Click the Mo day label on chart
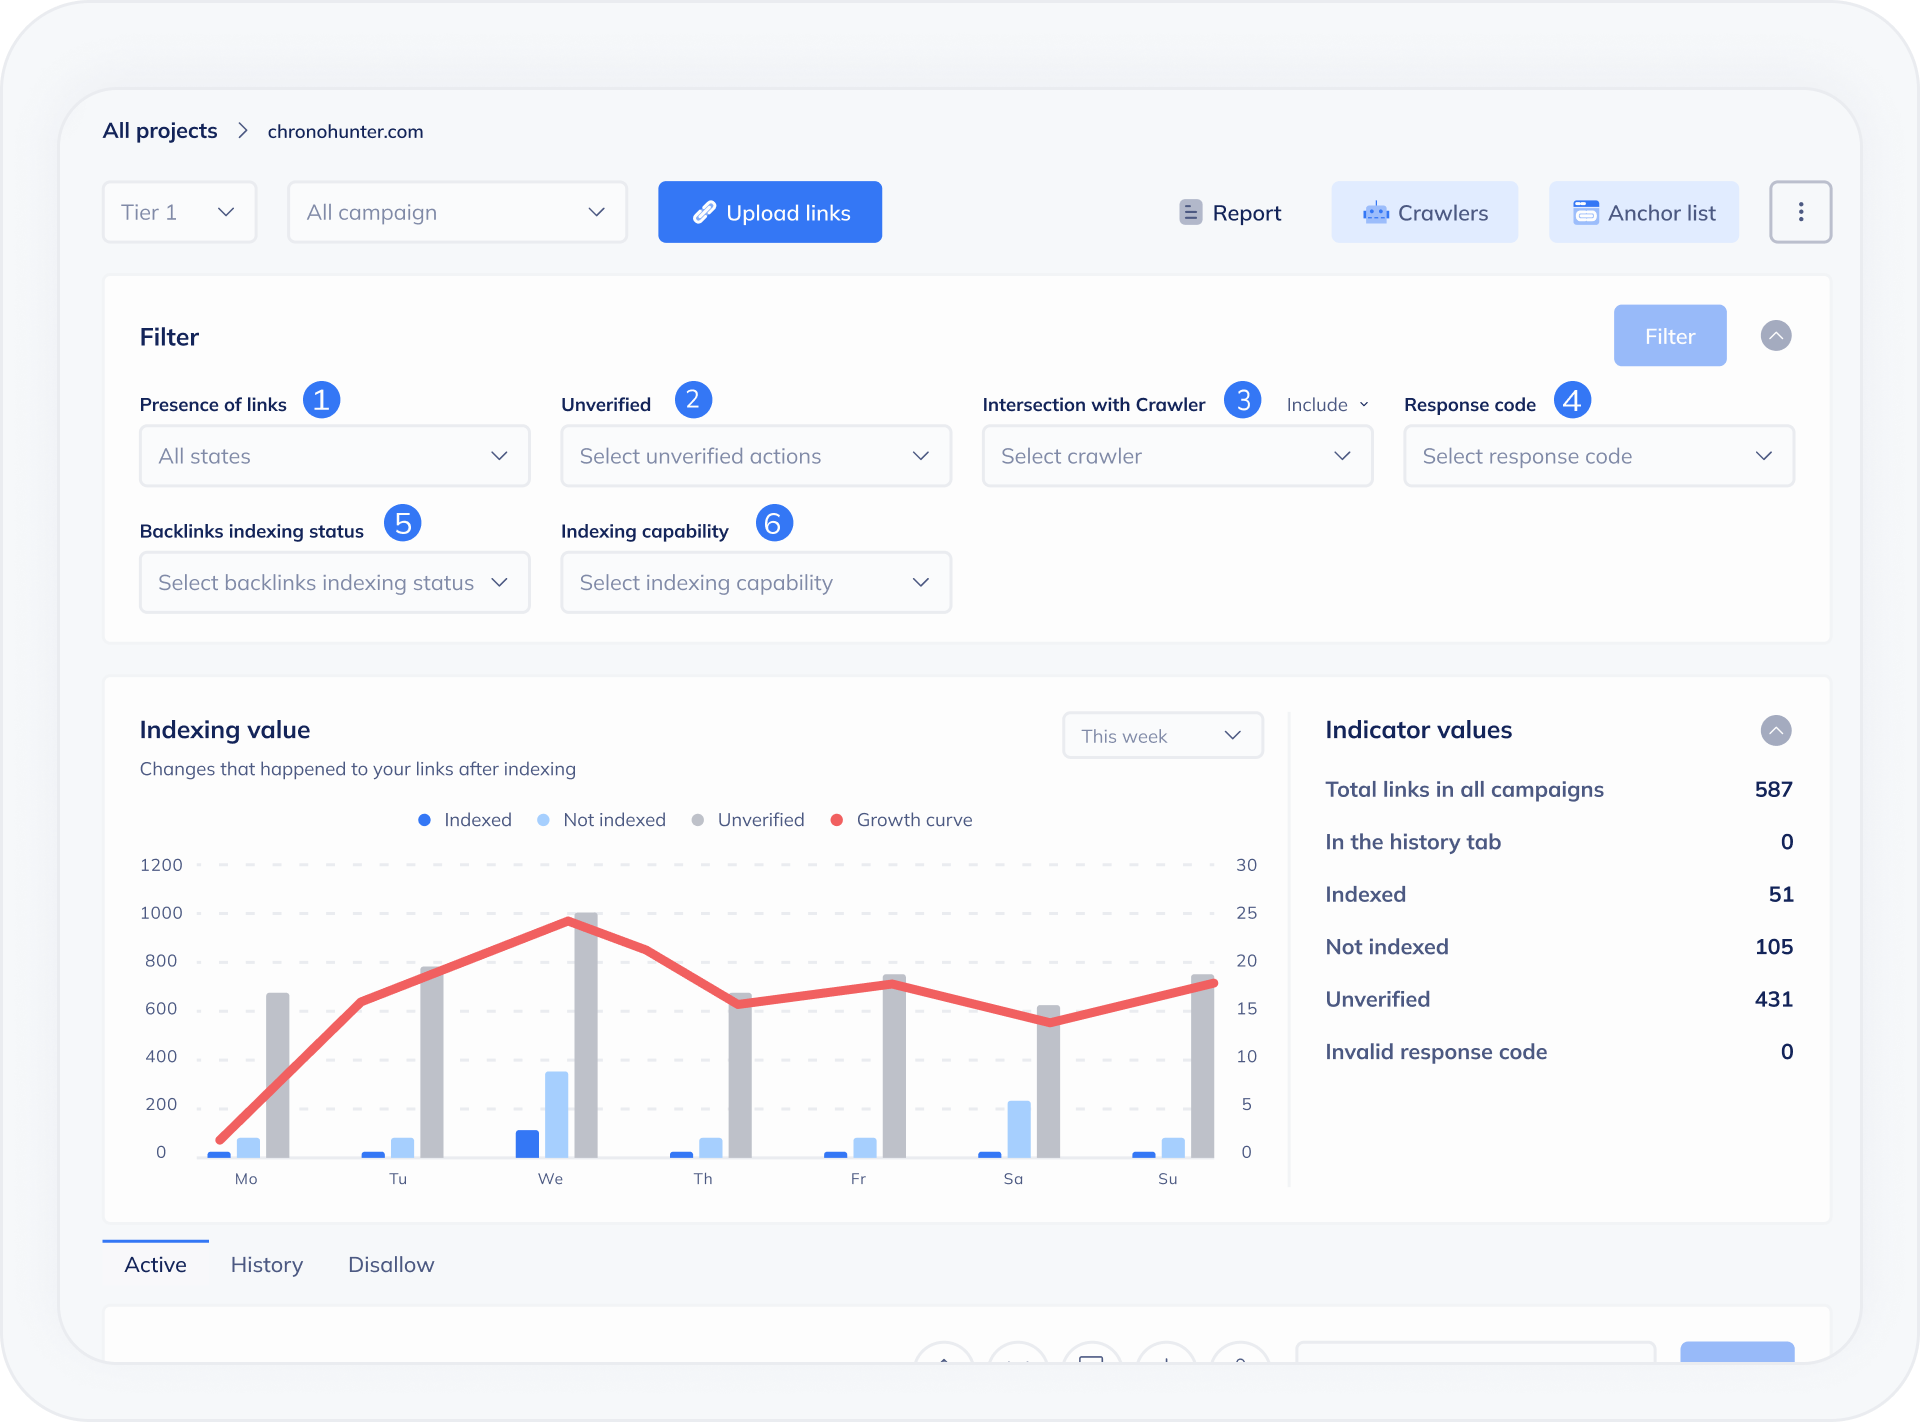 (246, 1179)
